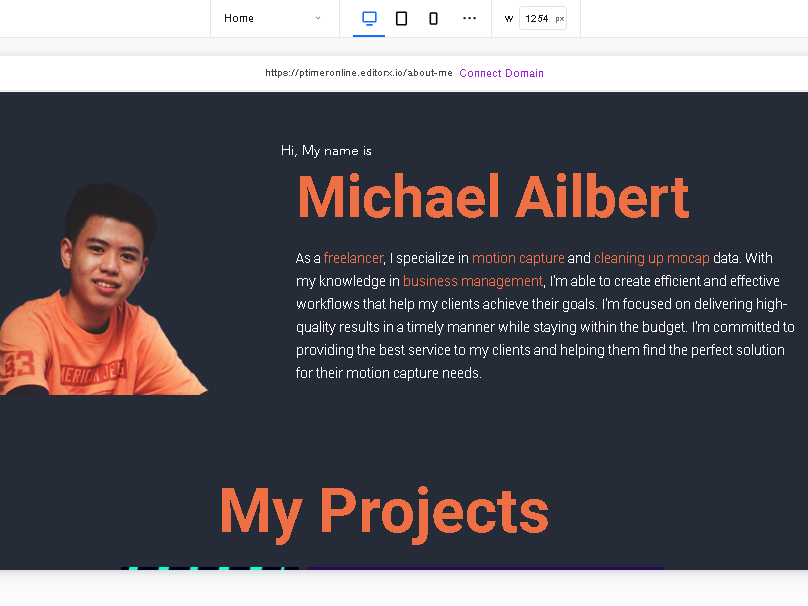
Task: Click the 'freelancer' highlighted word
Action: pyautogui.click(x=353, y=258)
